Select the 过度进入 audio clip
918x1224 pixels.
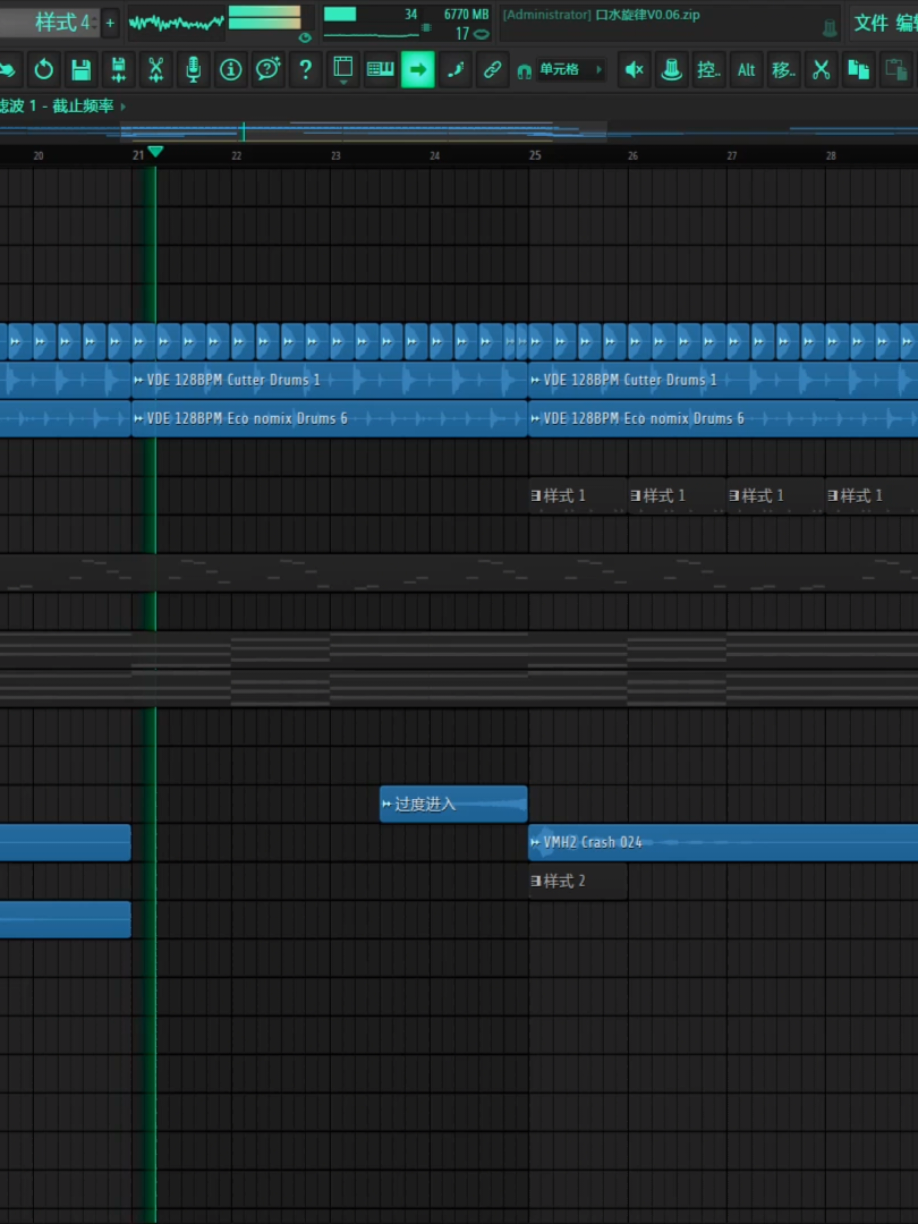coord(453,804)
